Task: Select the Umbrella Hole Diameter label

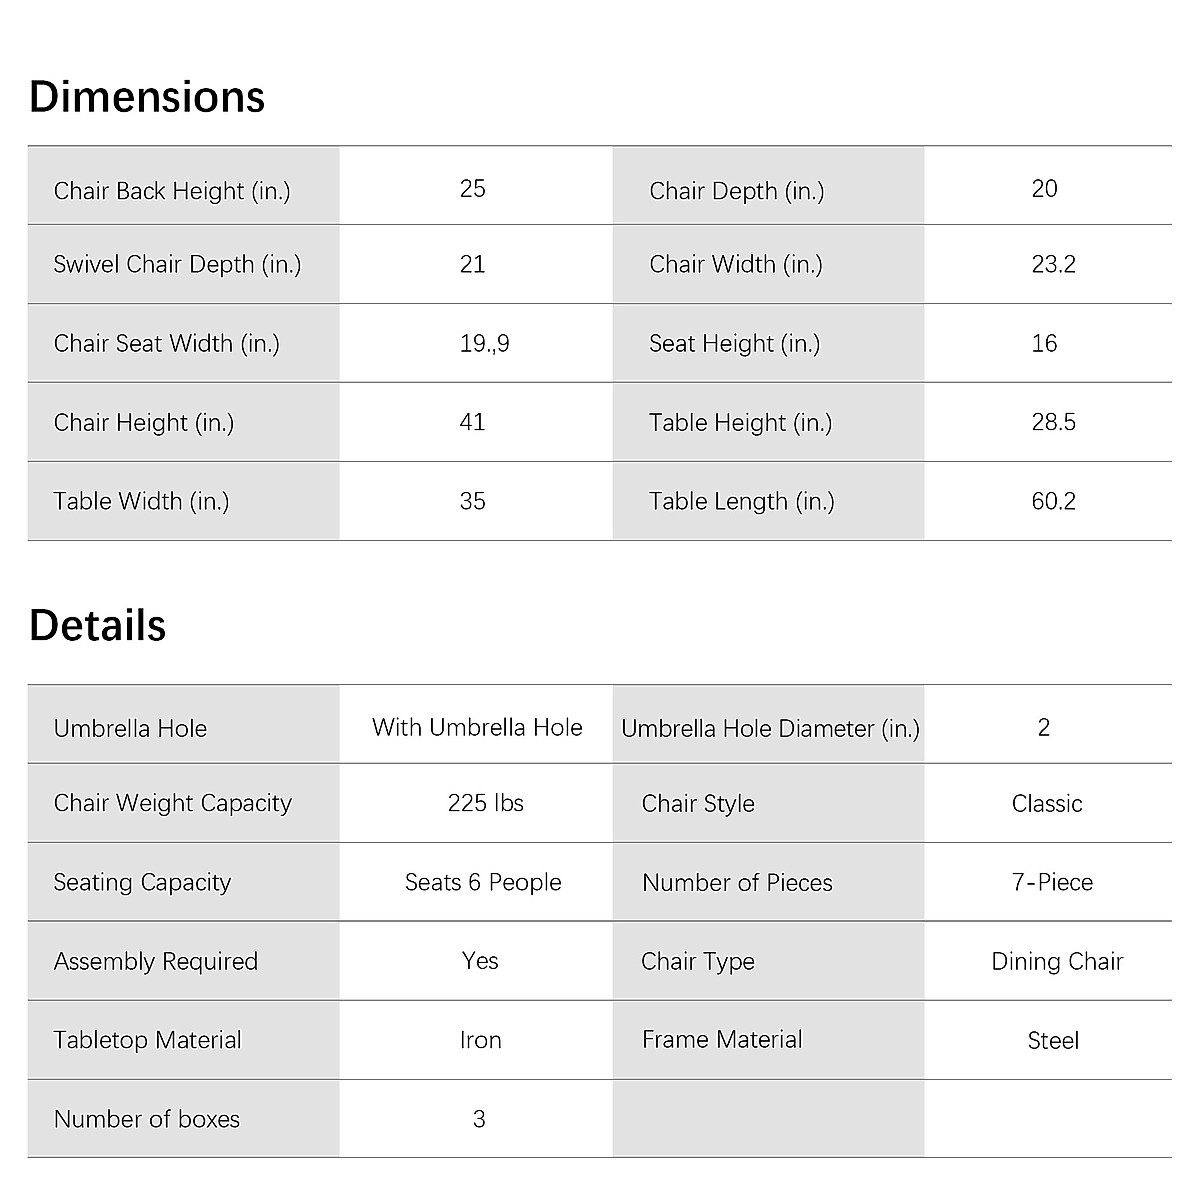Action: [x=770, y=728]
